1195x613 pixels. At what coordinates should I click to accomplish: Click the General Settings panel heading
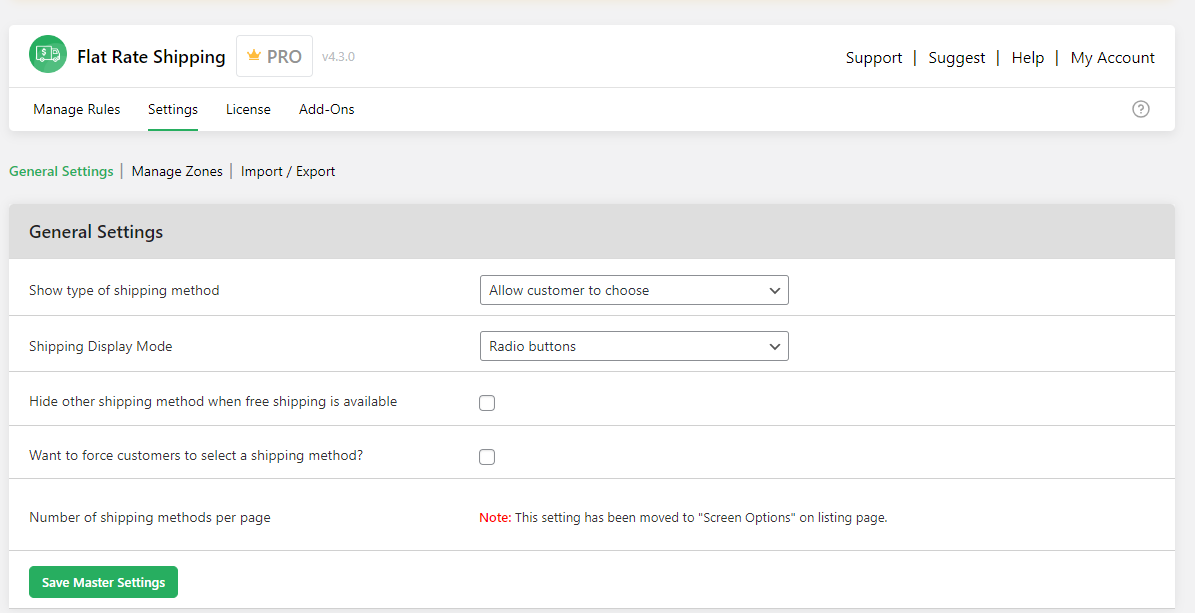coord(96,232)
